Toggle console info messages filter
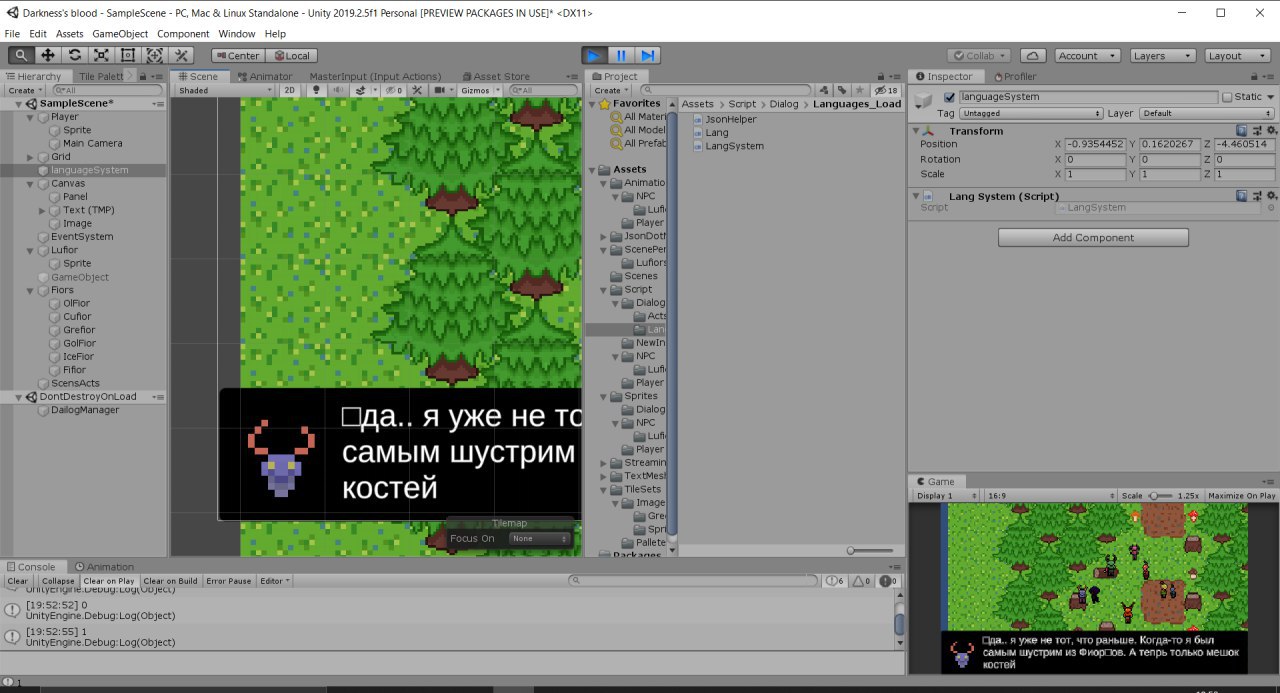1280x693 pixels. click(834, 581)
